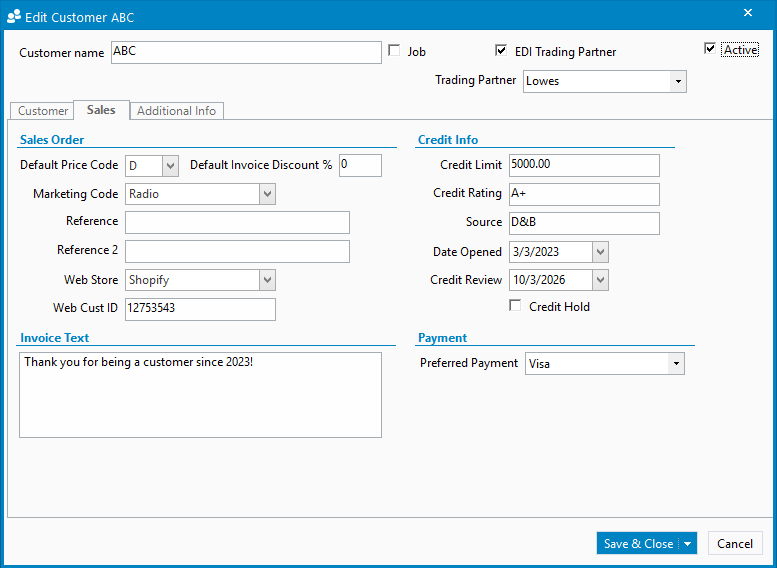777x568 pixels.
Task: Click the Save & Close button
Action: coord(638,543)
